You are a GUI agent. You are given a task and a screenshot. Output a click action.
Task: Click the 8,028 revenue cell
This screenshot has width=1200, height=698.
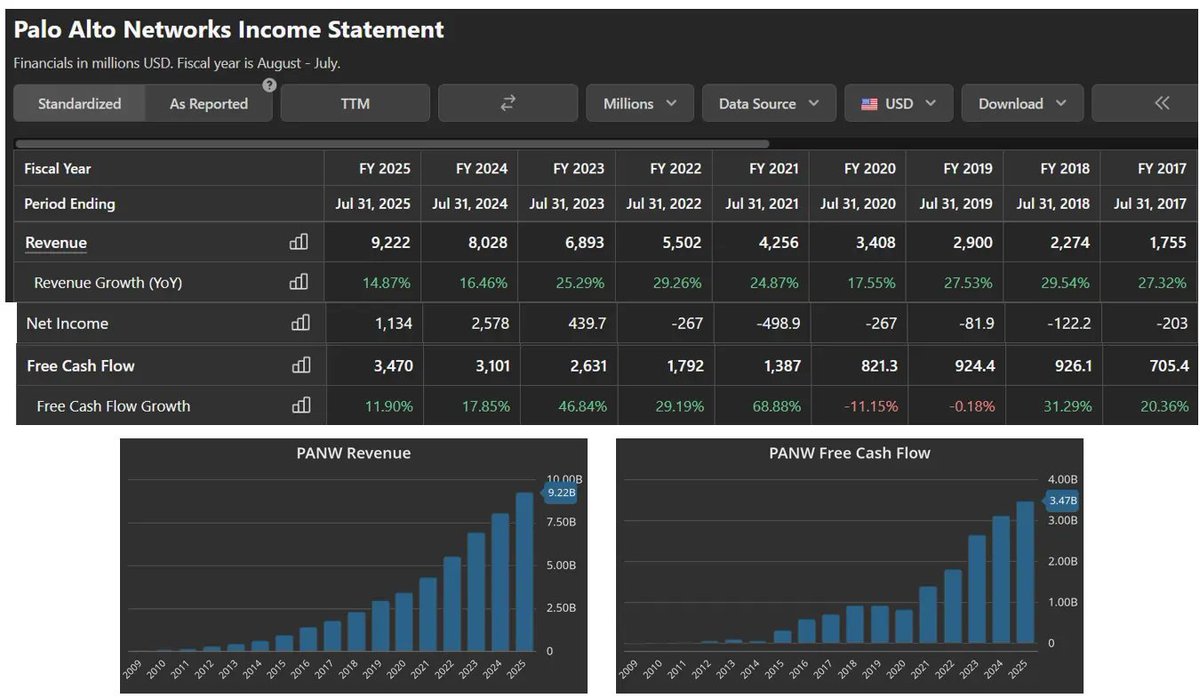[488, 242]
